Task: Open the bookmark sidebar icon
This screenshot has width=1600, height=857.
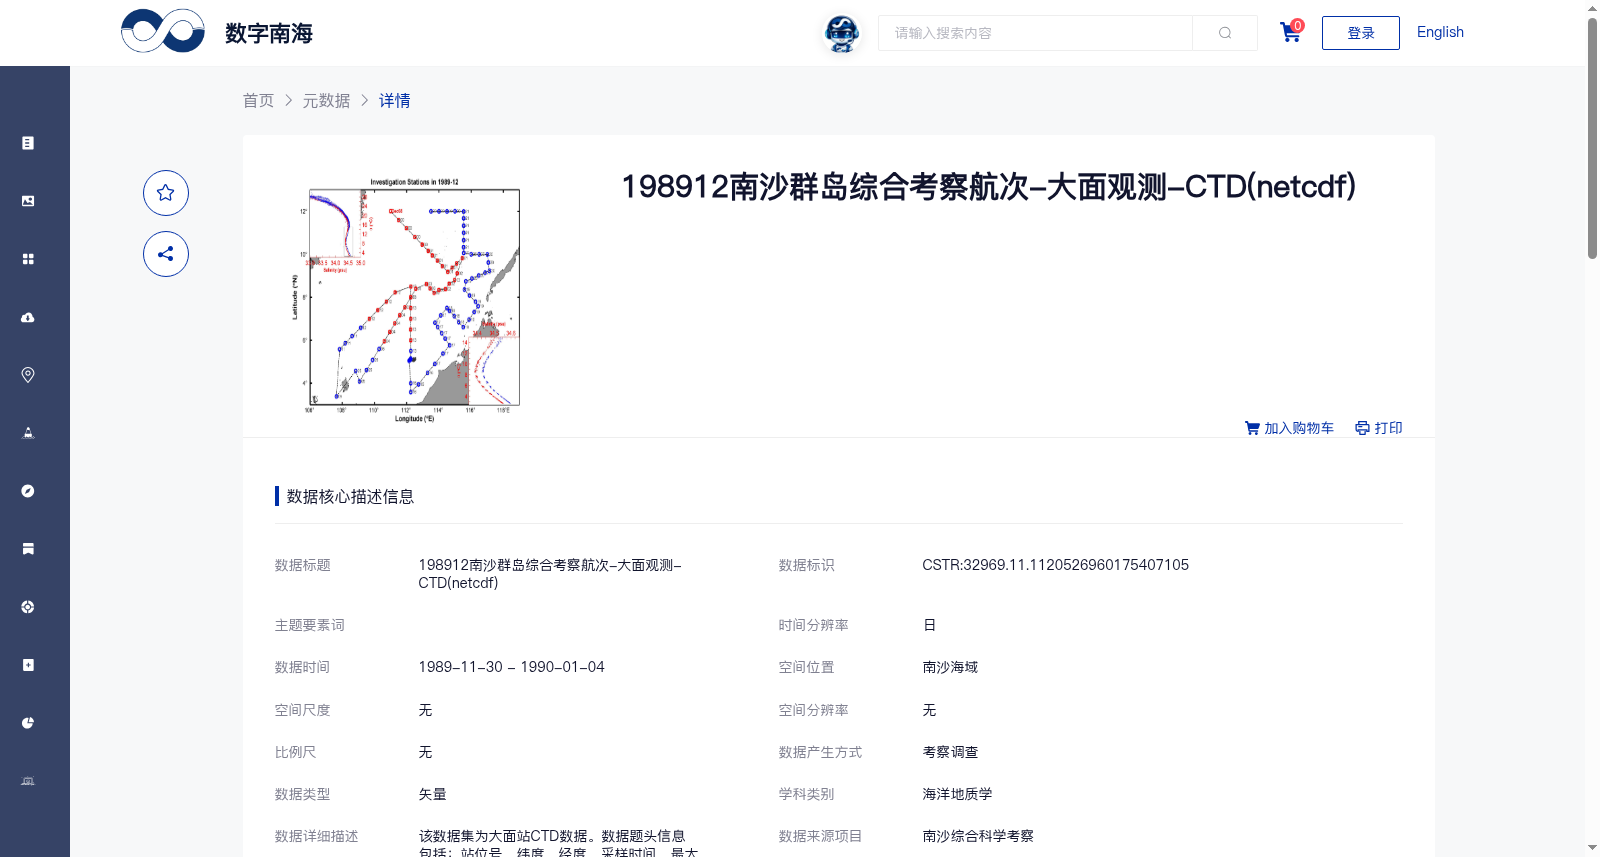Action: pyautogui.click(x=28, y=549)
